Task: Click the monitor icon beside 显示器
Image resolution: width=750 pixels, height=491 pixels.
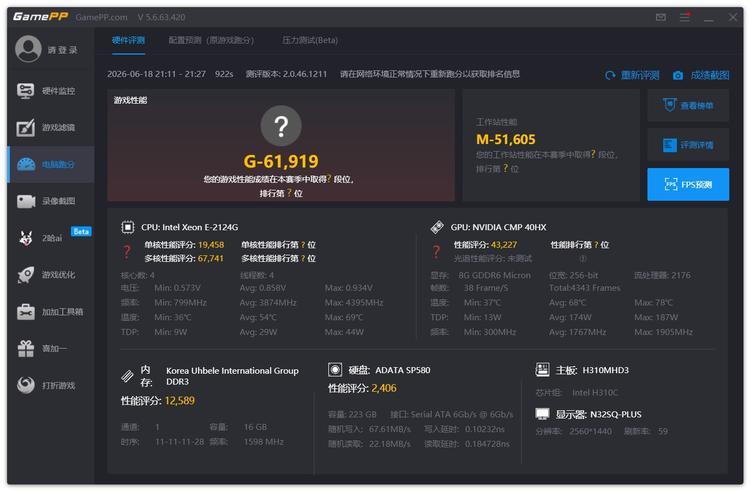Action: [542, 414]
